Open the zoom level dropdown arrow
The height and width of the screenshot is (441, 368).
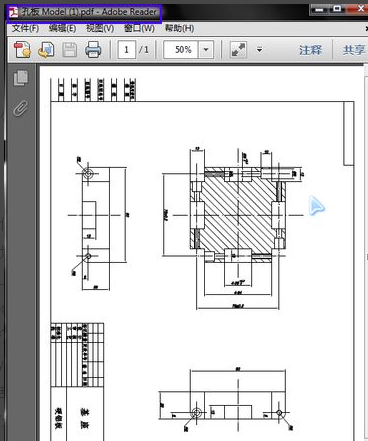pos(206,50)
